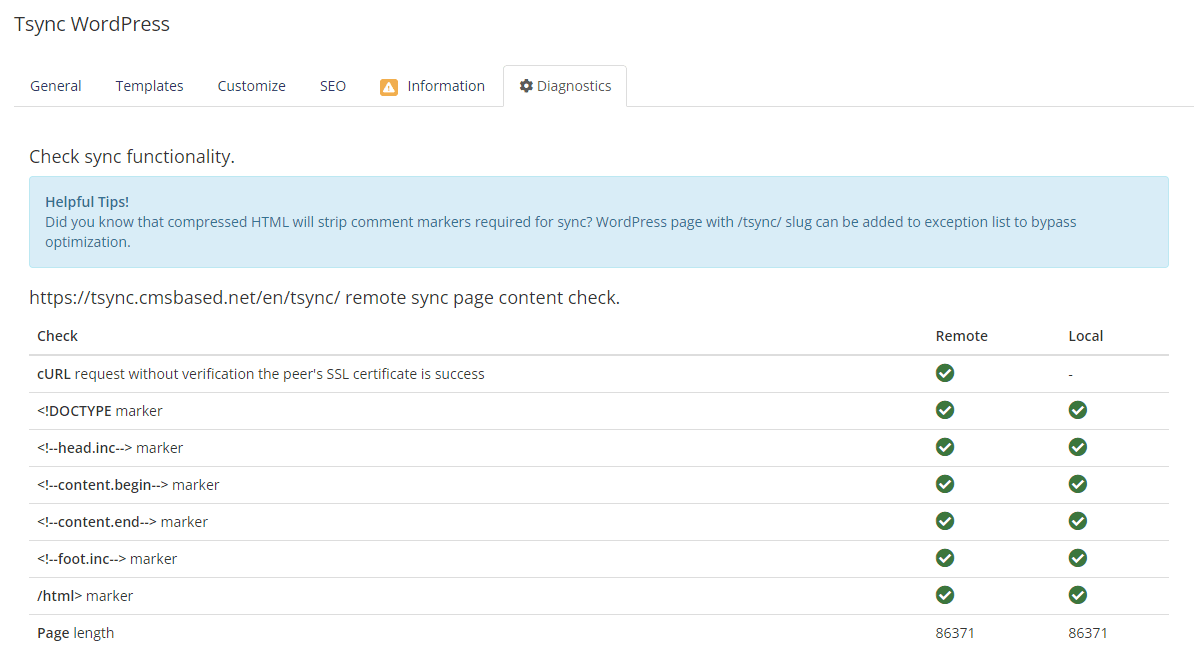1194x669 pixels.
Task: Click the /html> marker row label
Action: click(x=85, y=596)
